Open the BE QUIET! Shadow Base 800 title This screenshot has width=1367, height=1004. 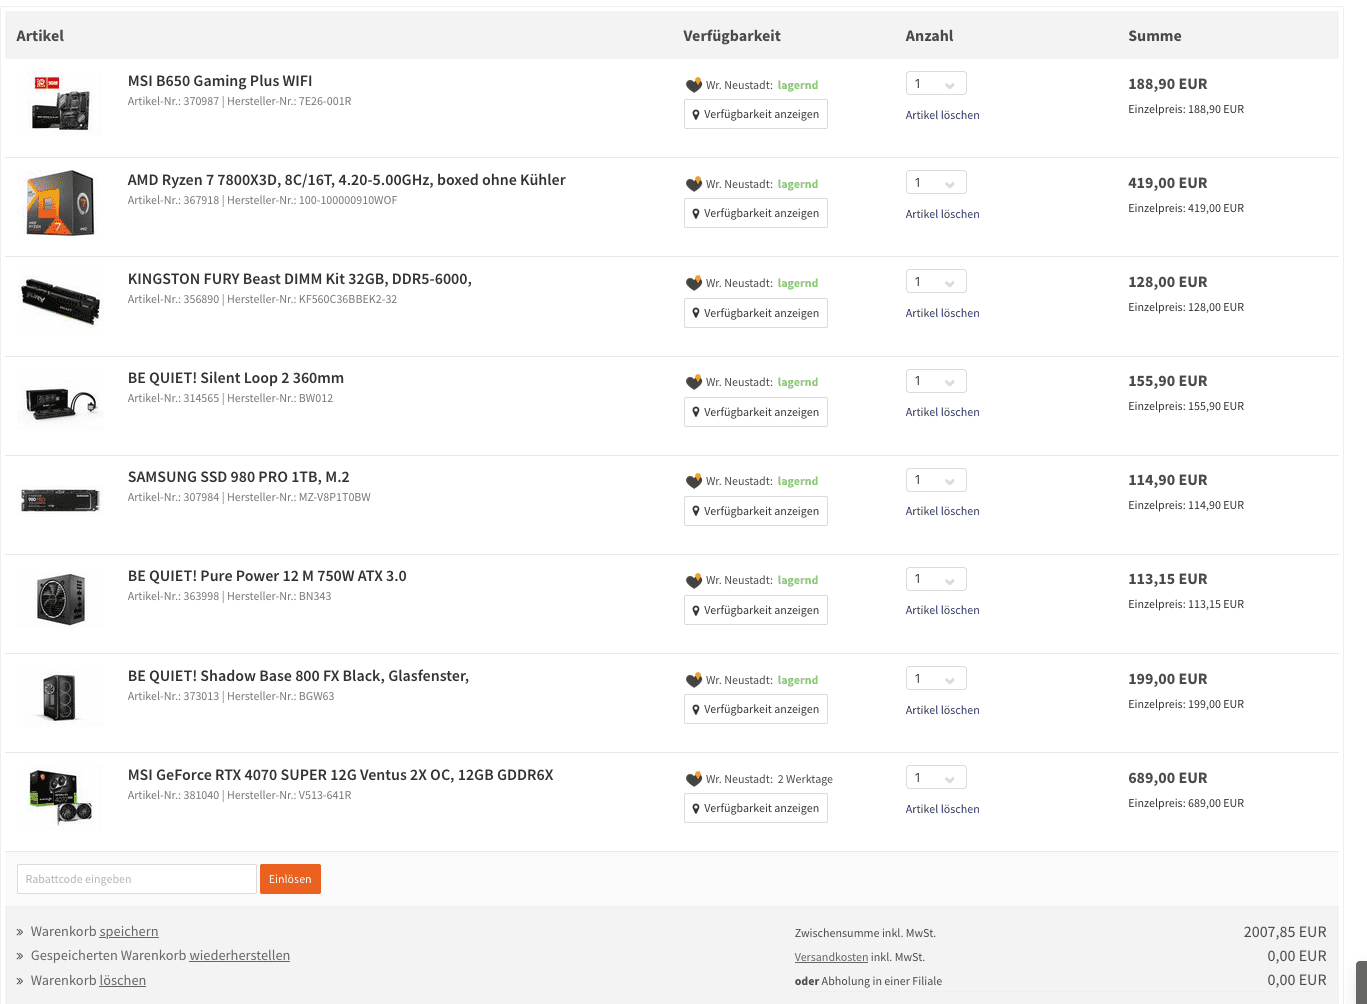[298, 676]
